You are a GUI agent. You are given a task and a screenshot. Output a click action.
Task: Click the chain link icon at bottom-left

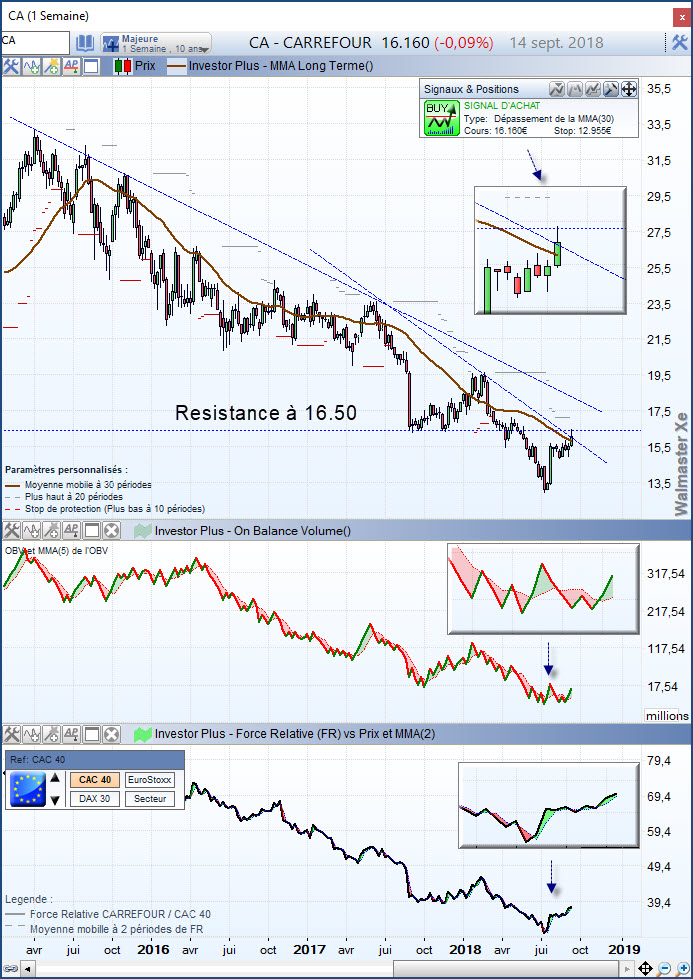tap(9, 968)
